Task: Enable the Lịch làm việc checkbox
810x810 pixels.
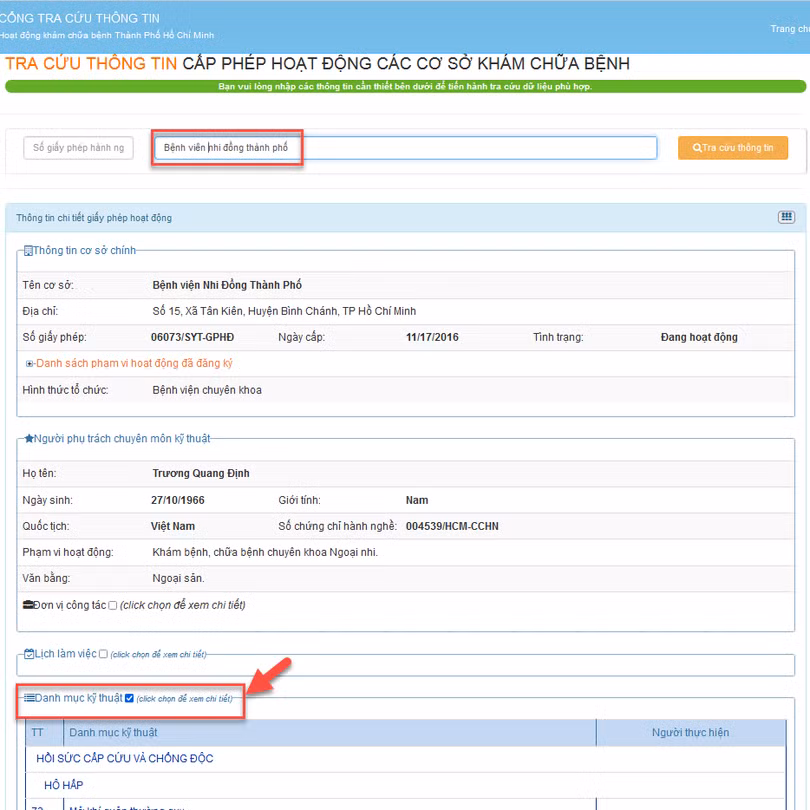Action: click(x=103, y=654)
